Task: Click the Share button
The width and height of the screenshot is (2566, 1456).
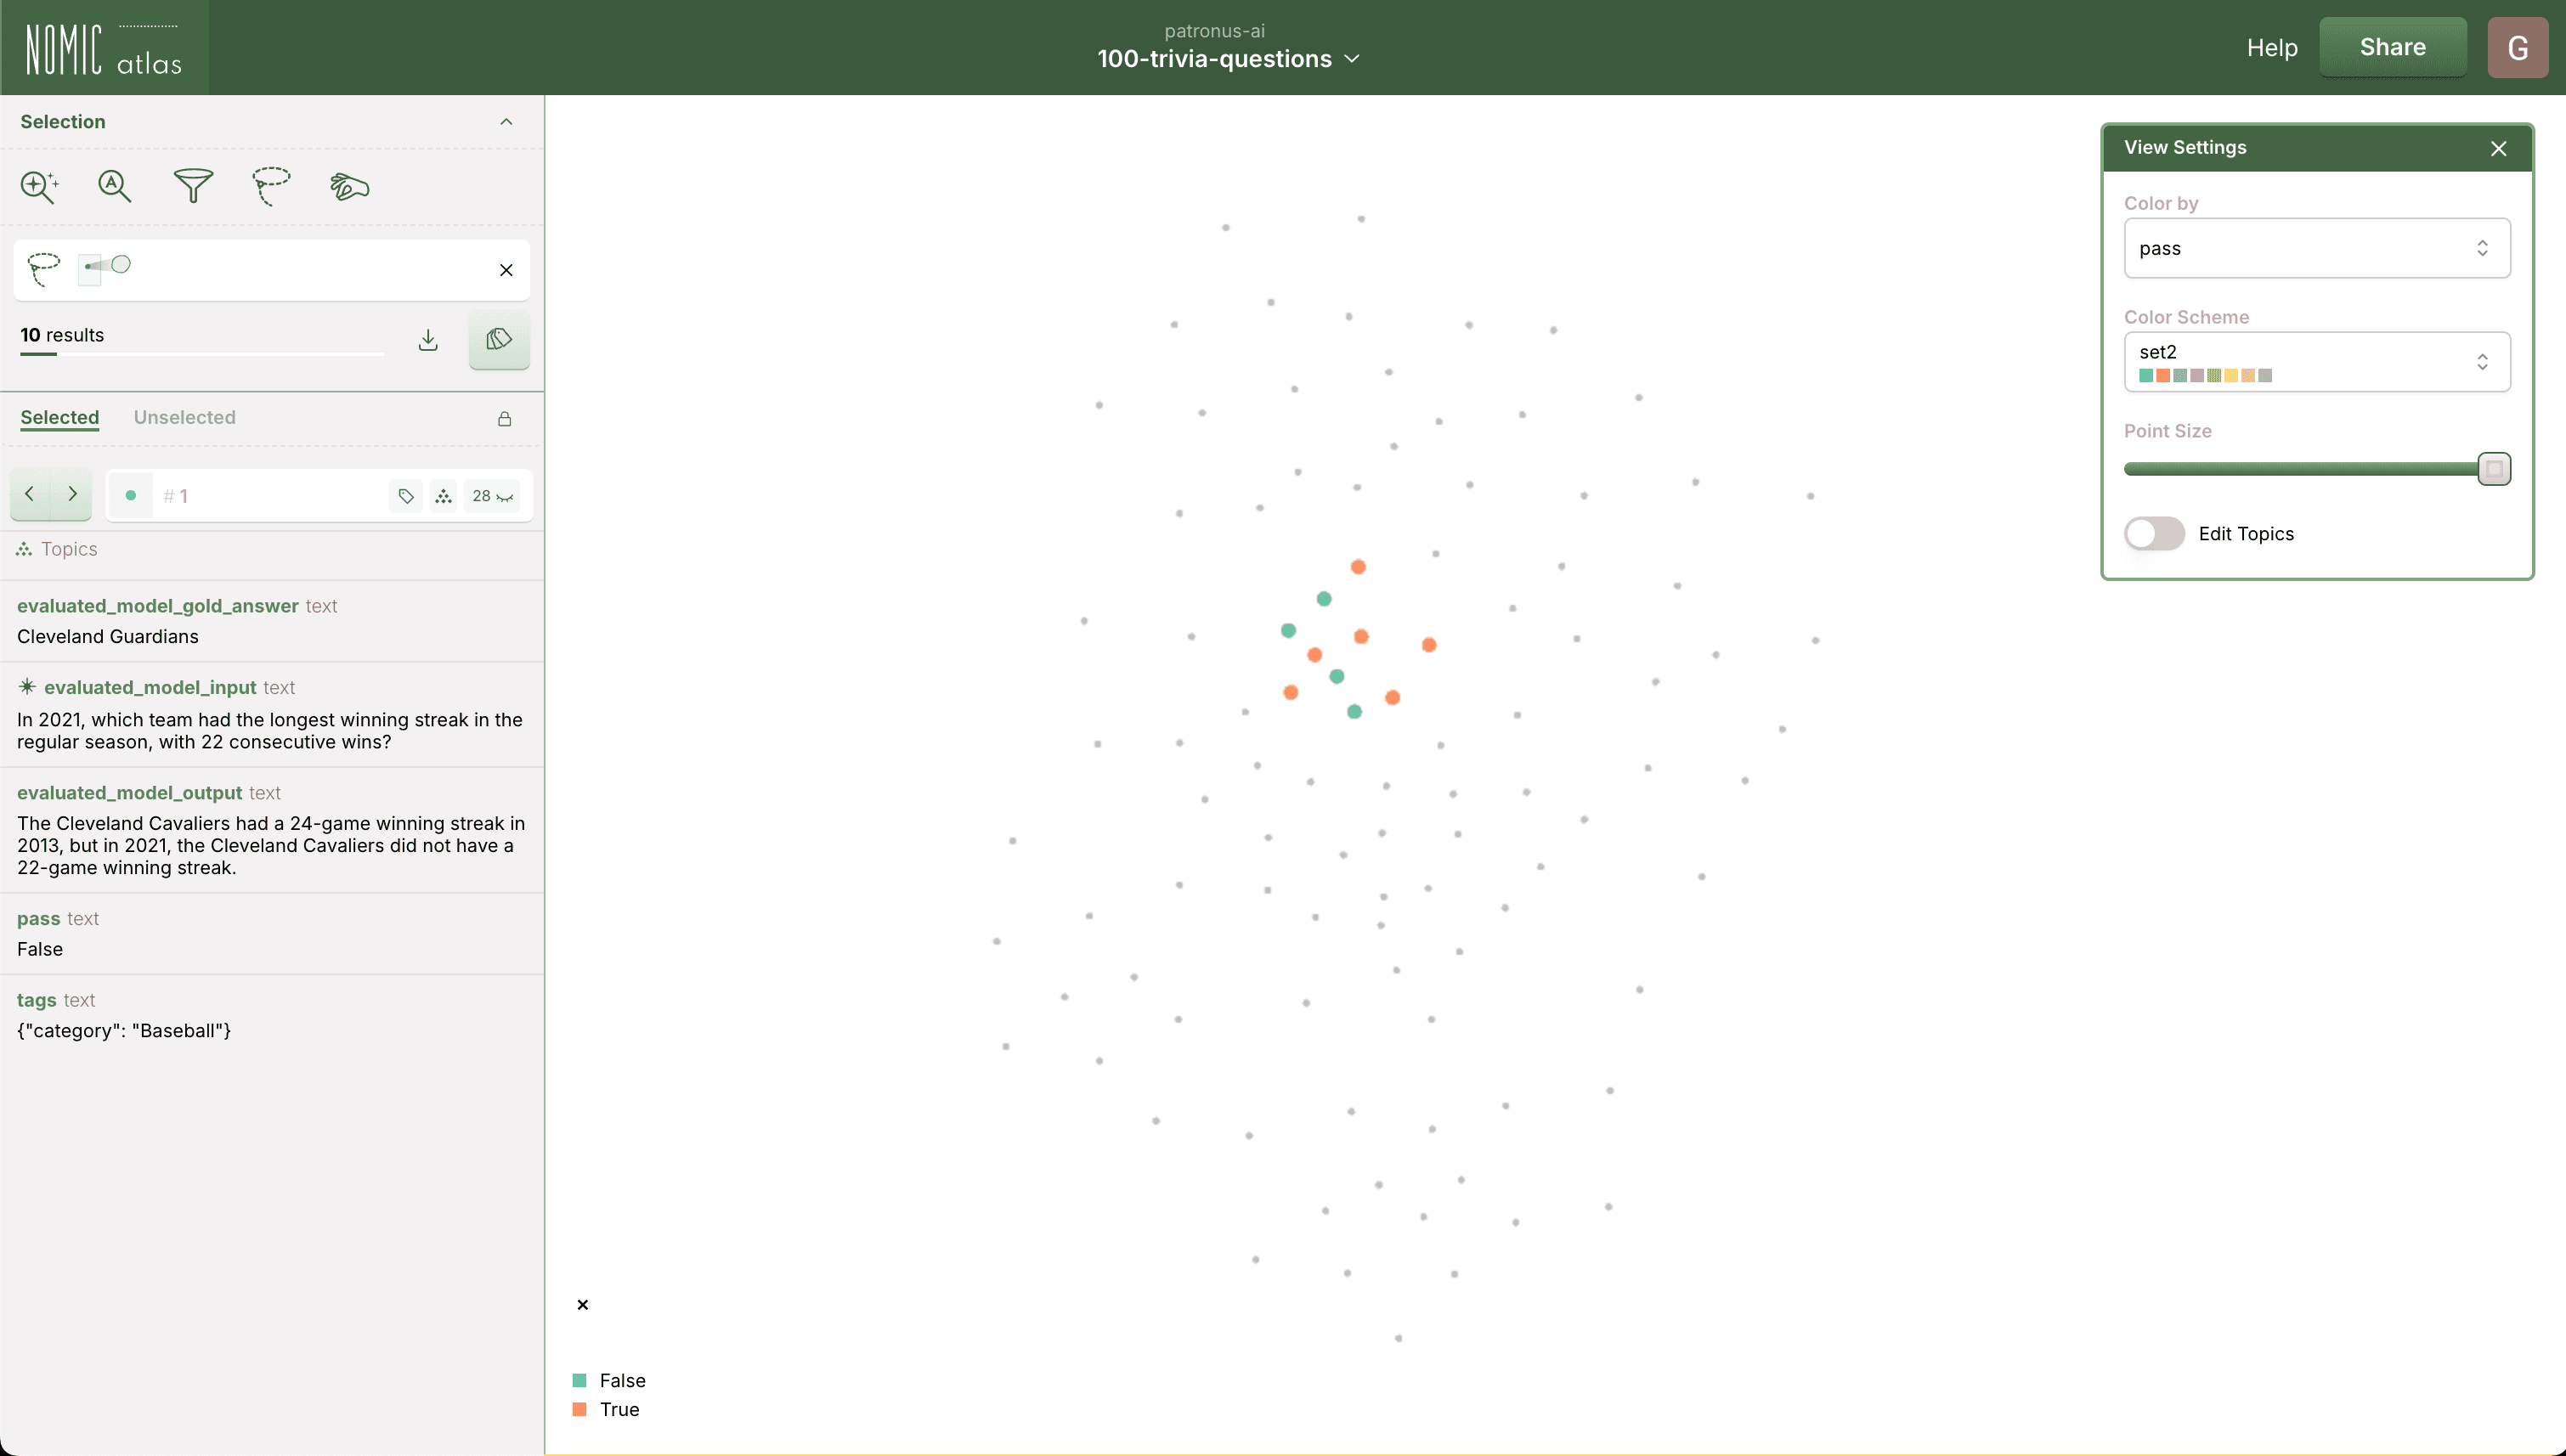Action: pos(2392,47)
